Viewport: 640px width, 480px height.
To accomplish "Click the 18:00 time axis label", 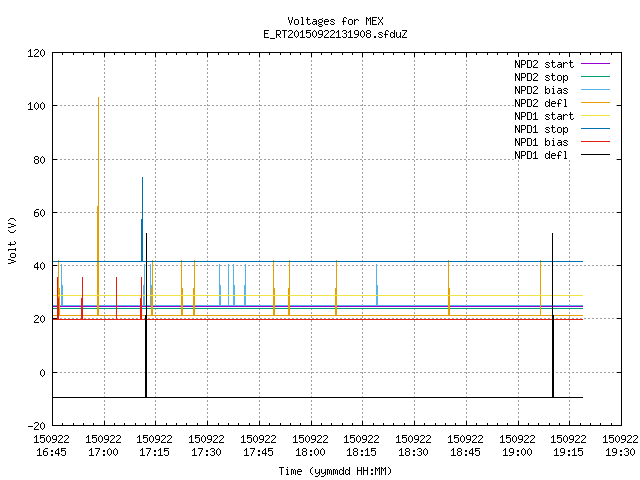I will 310,453.
